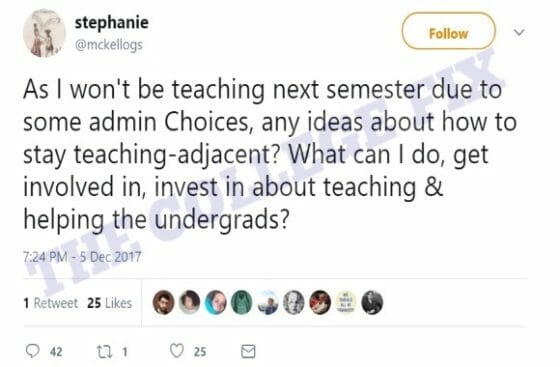The width and height of the screenshot is (560, 367).
Task: Expand the tweet options chevron
Action: point(519,32)
